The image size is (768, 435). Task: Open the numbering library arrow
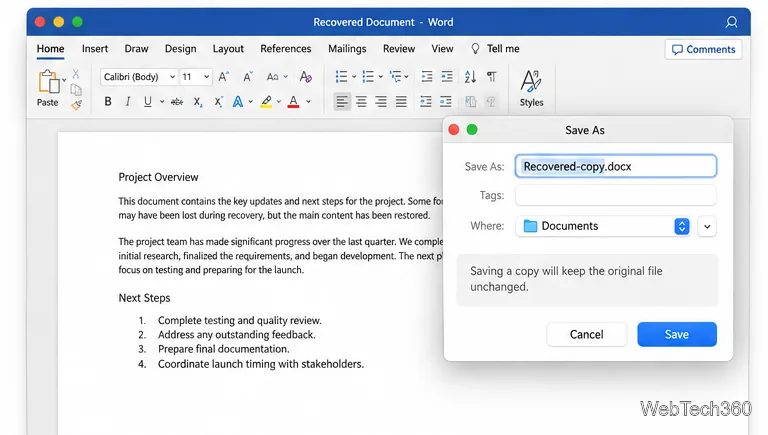click(381, 77)
